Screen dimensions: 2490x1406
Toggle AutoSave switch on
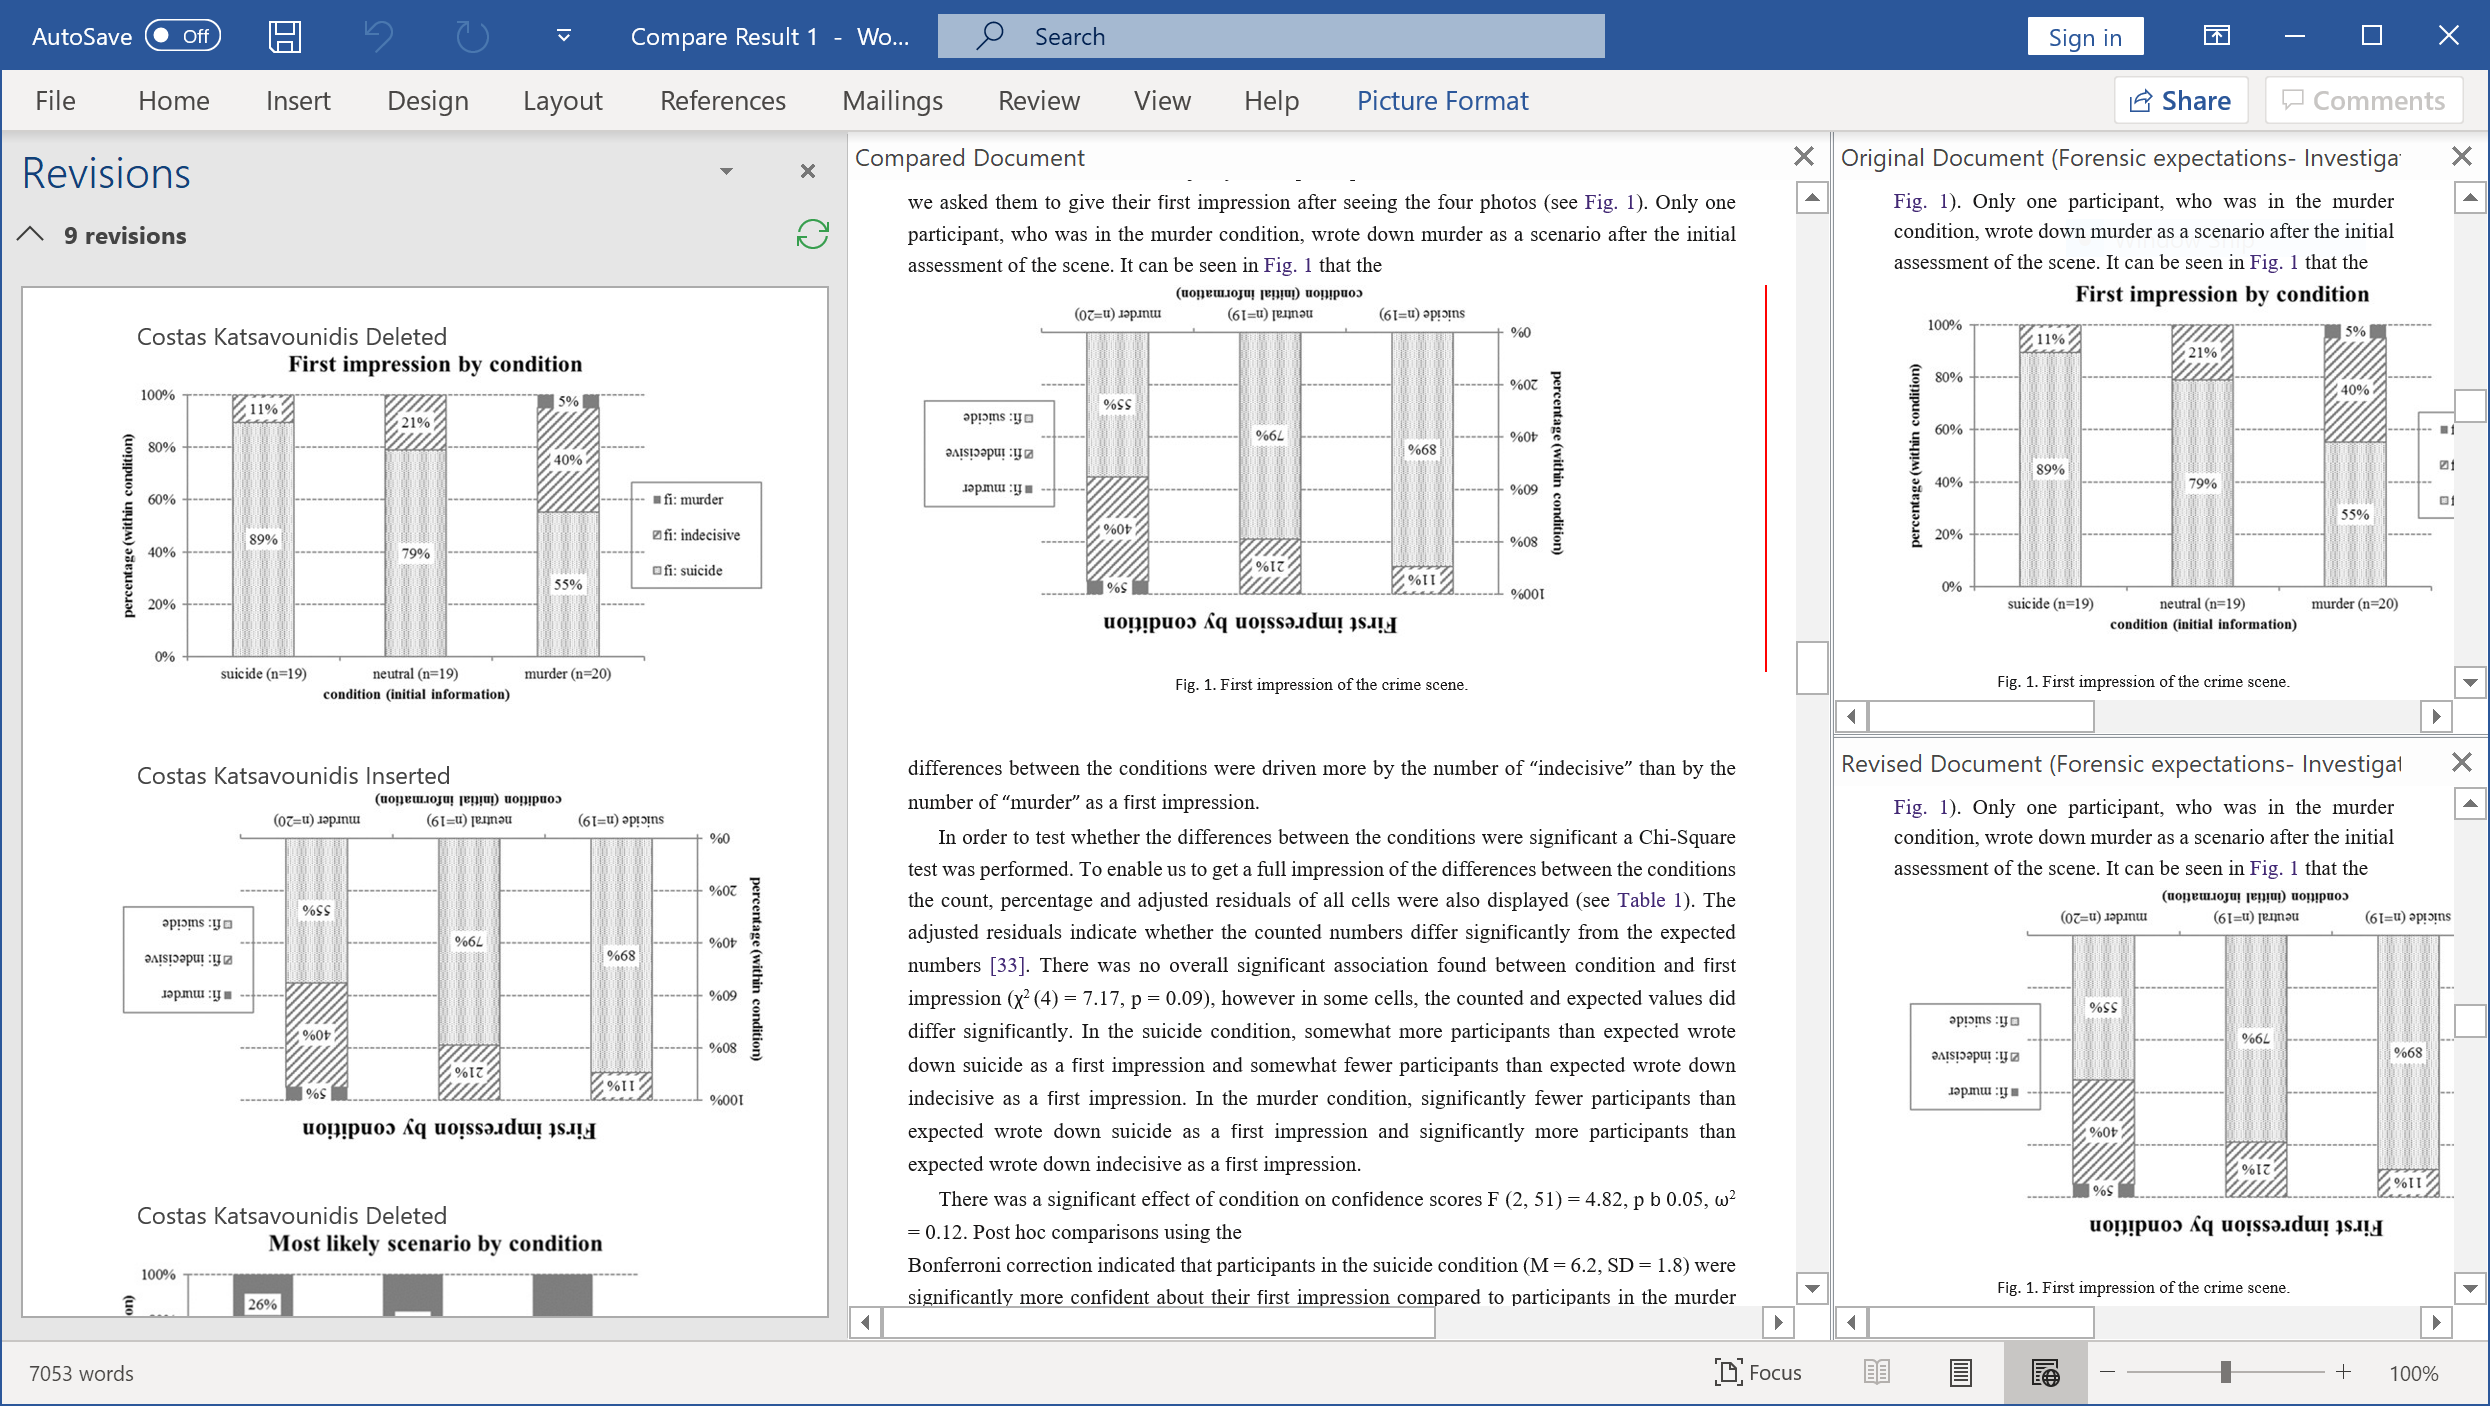pyautogui.click(x=183, y=37)
